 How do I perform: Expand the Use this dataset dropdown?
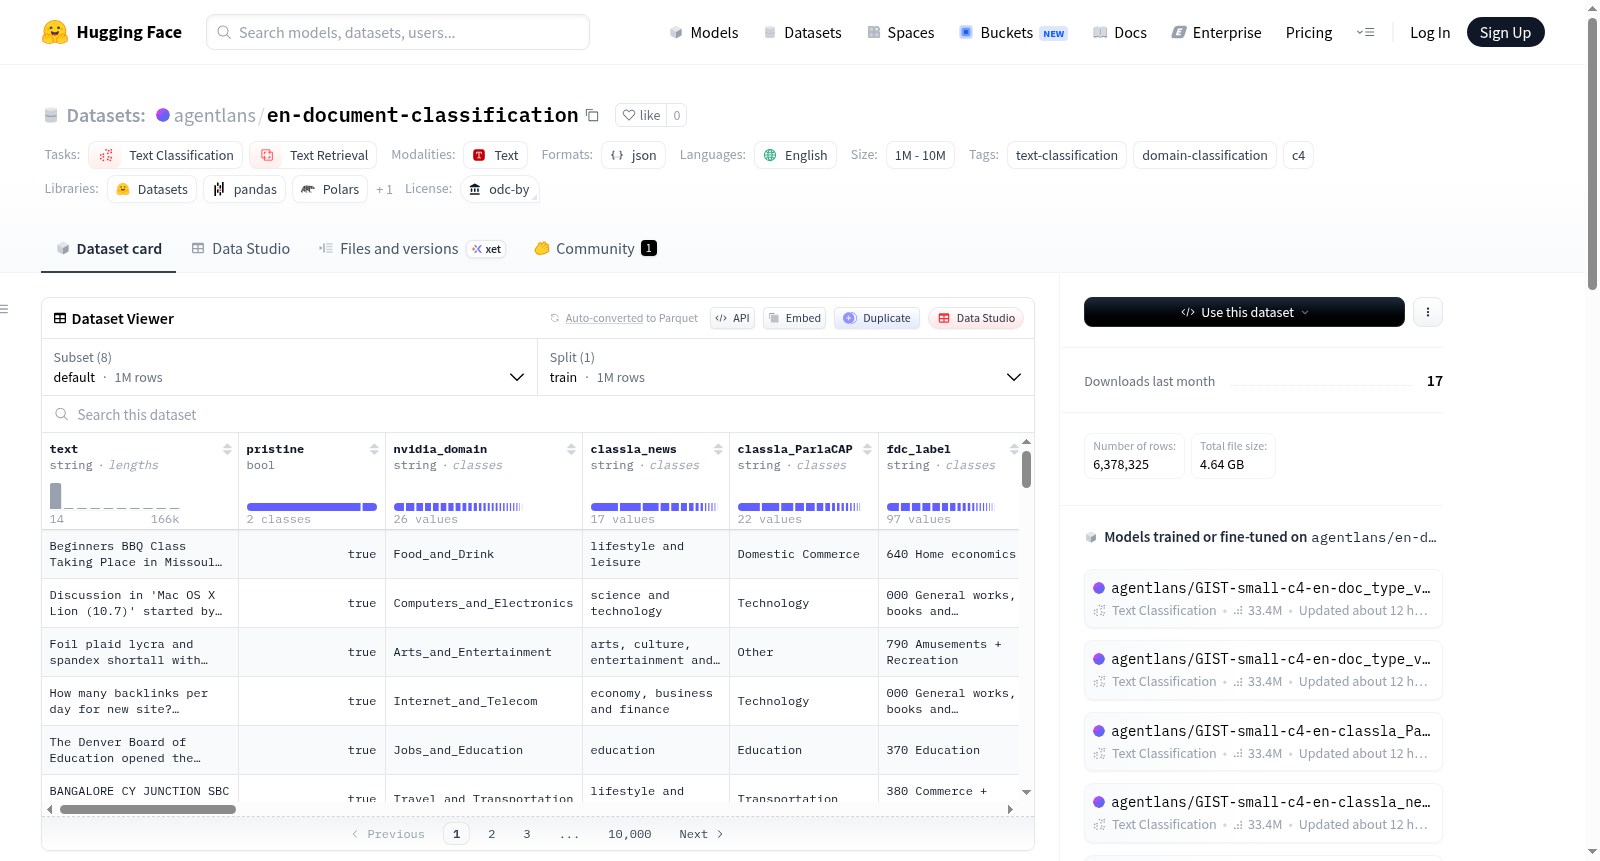pos(1244,312)
